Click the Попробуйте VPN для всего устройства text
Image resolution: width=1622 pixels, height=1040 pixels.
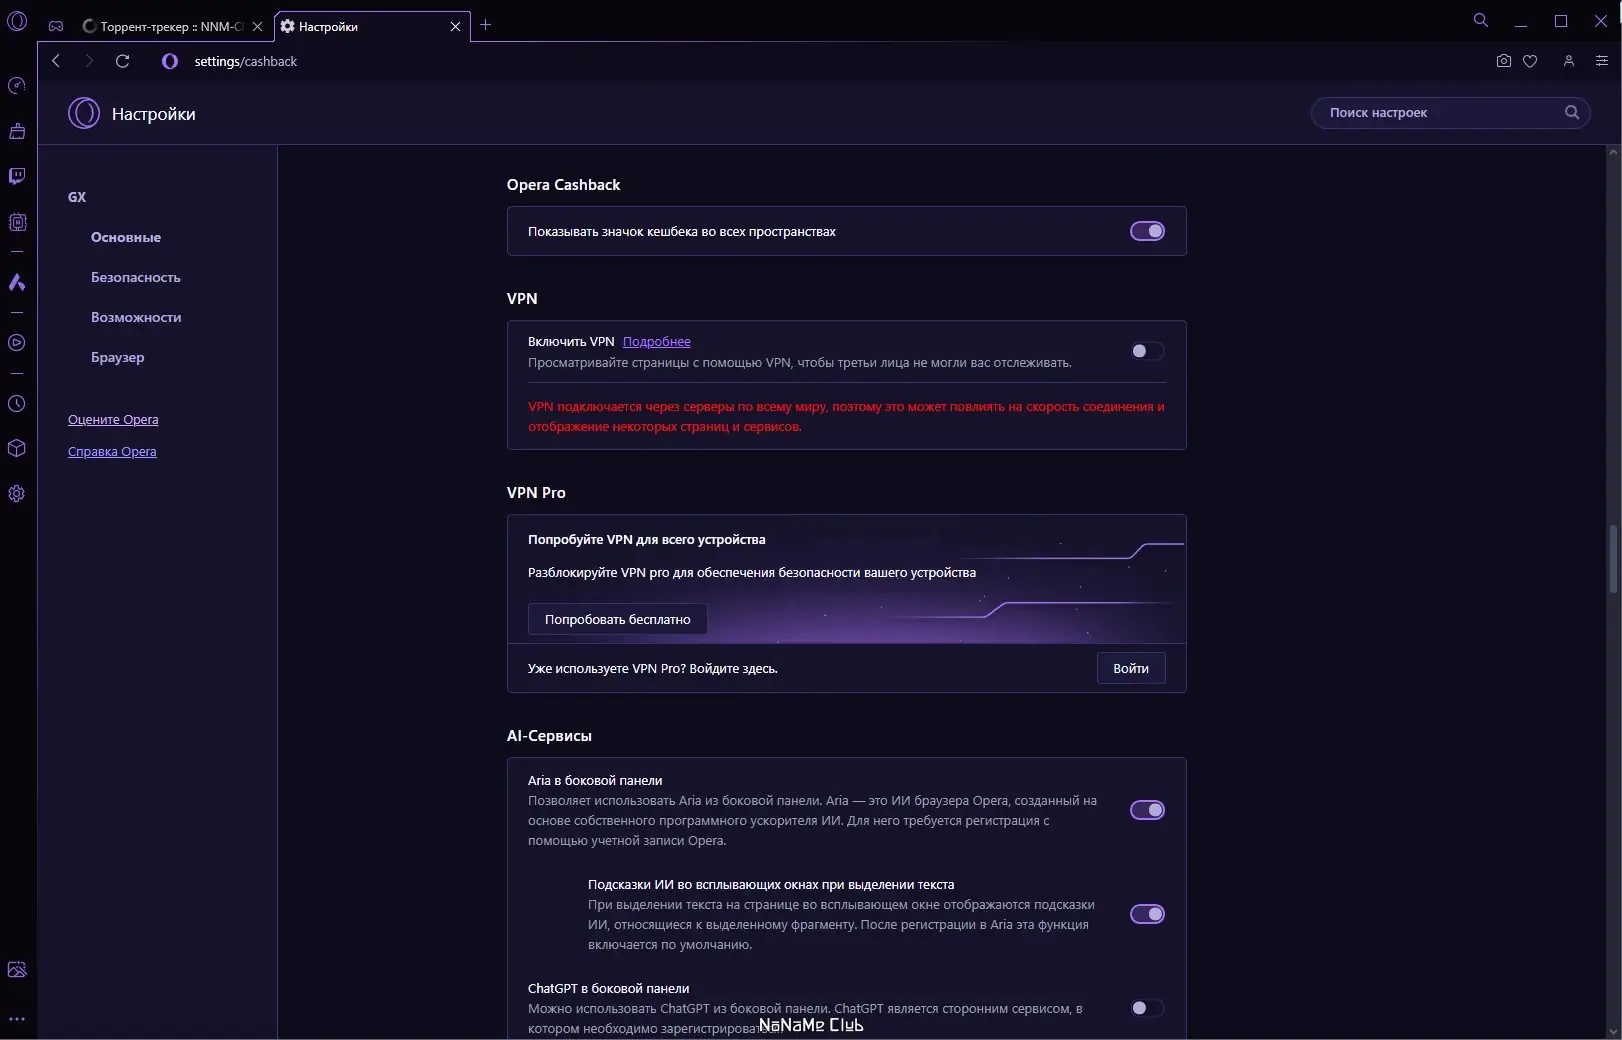(x=646, y=539)
